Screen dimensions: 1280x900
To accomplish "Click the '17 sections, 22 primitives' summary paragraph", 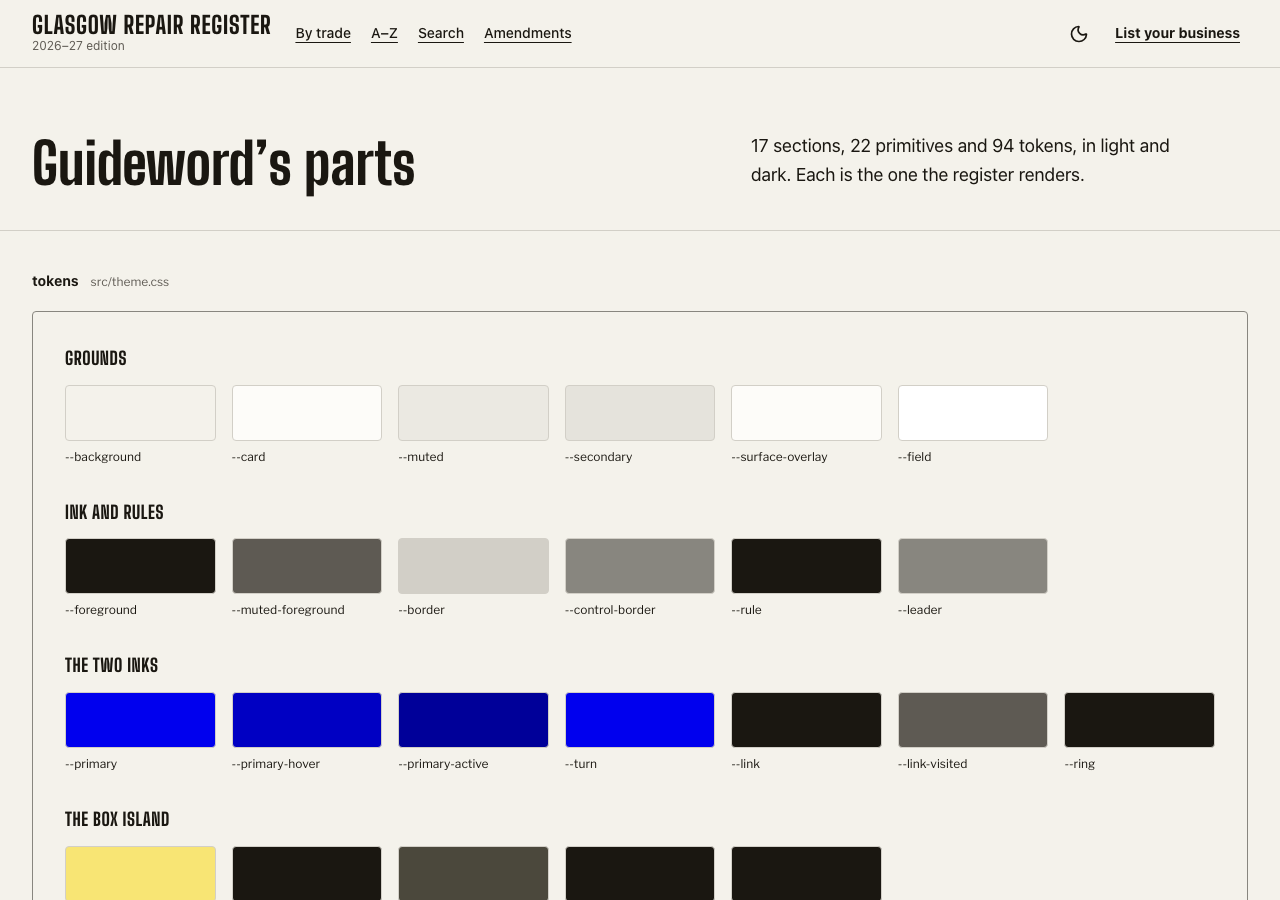I will click(x=960, y=160).
